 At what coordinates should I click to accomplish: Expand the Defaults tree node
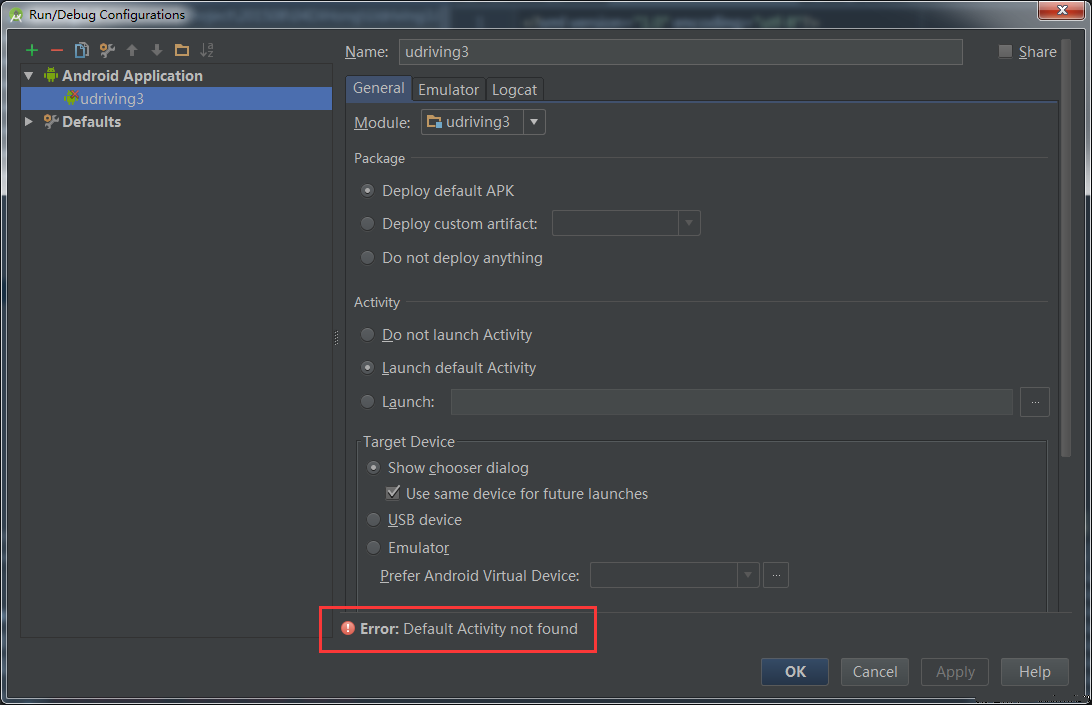click(x=29, y=122)
